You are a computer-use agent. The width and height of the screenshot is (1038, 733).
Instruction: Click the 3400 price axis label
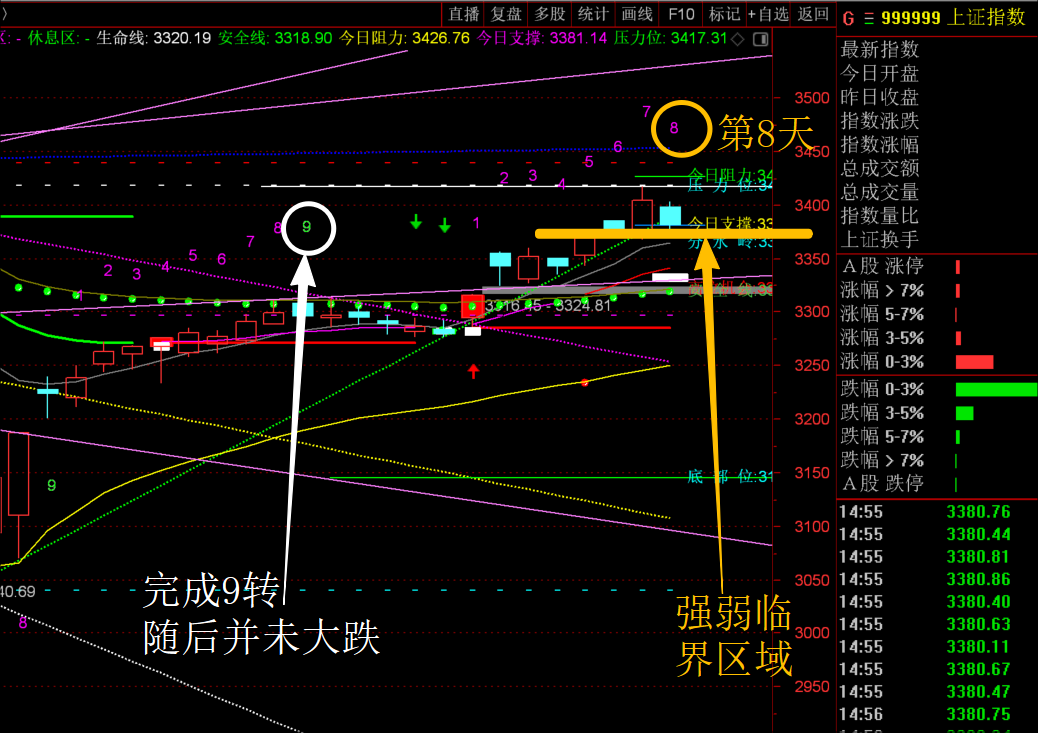tap(812, 205)
